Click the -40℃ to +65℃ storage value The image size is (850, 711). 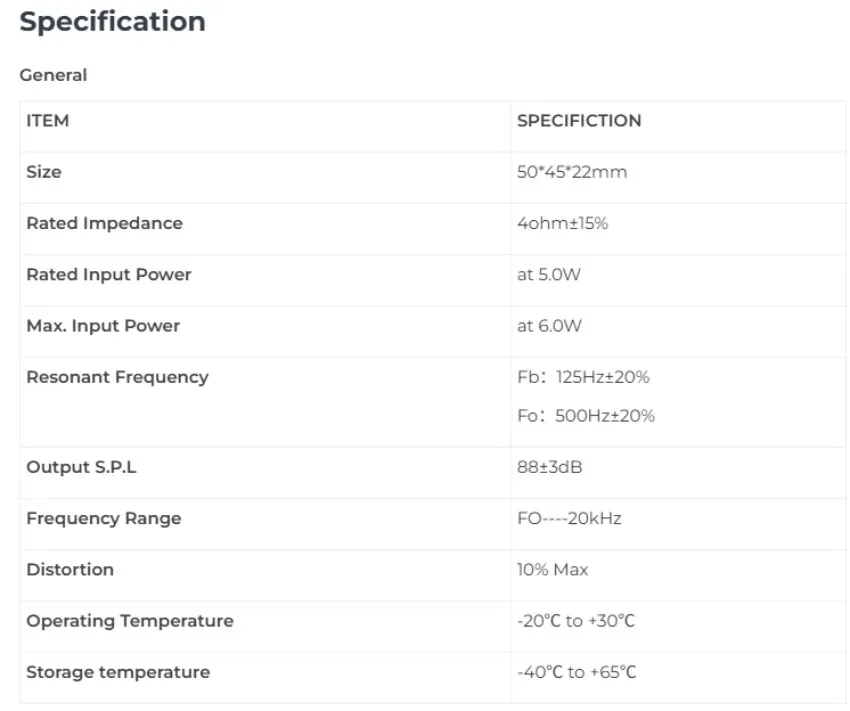point(576,672)
